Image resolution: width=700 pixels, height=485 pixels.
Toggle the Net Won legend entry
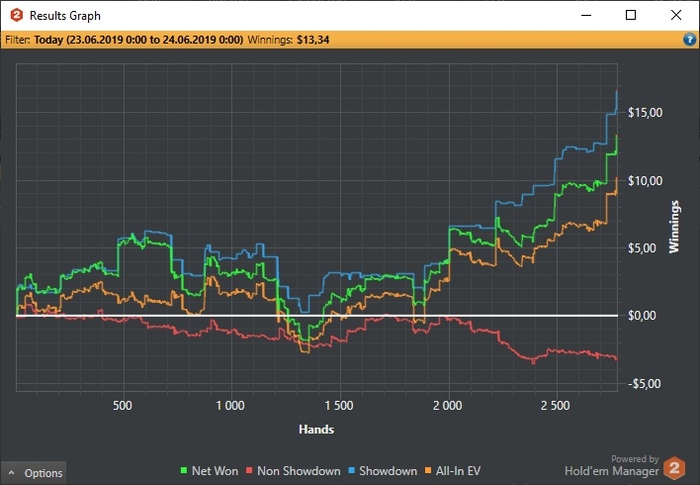tap(209, 471)
